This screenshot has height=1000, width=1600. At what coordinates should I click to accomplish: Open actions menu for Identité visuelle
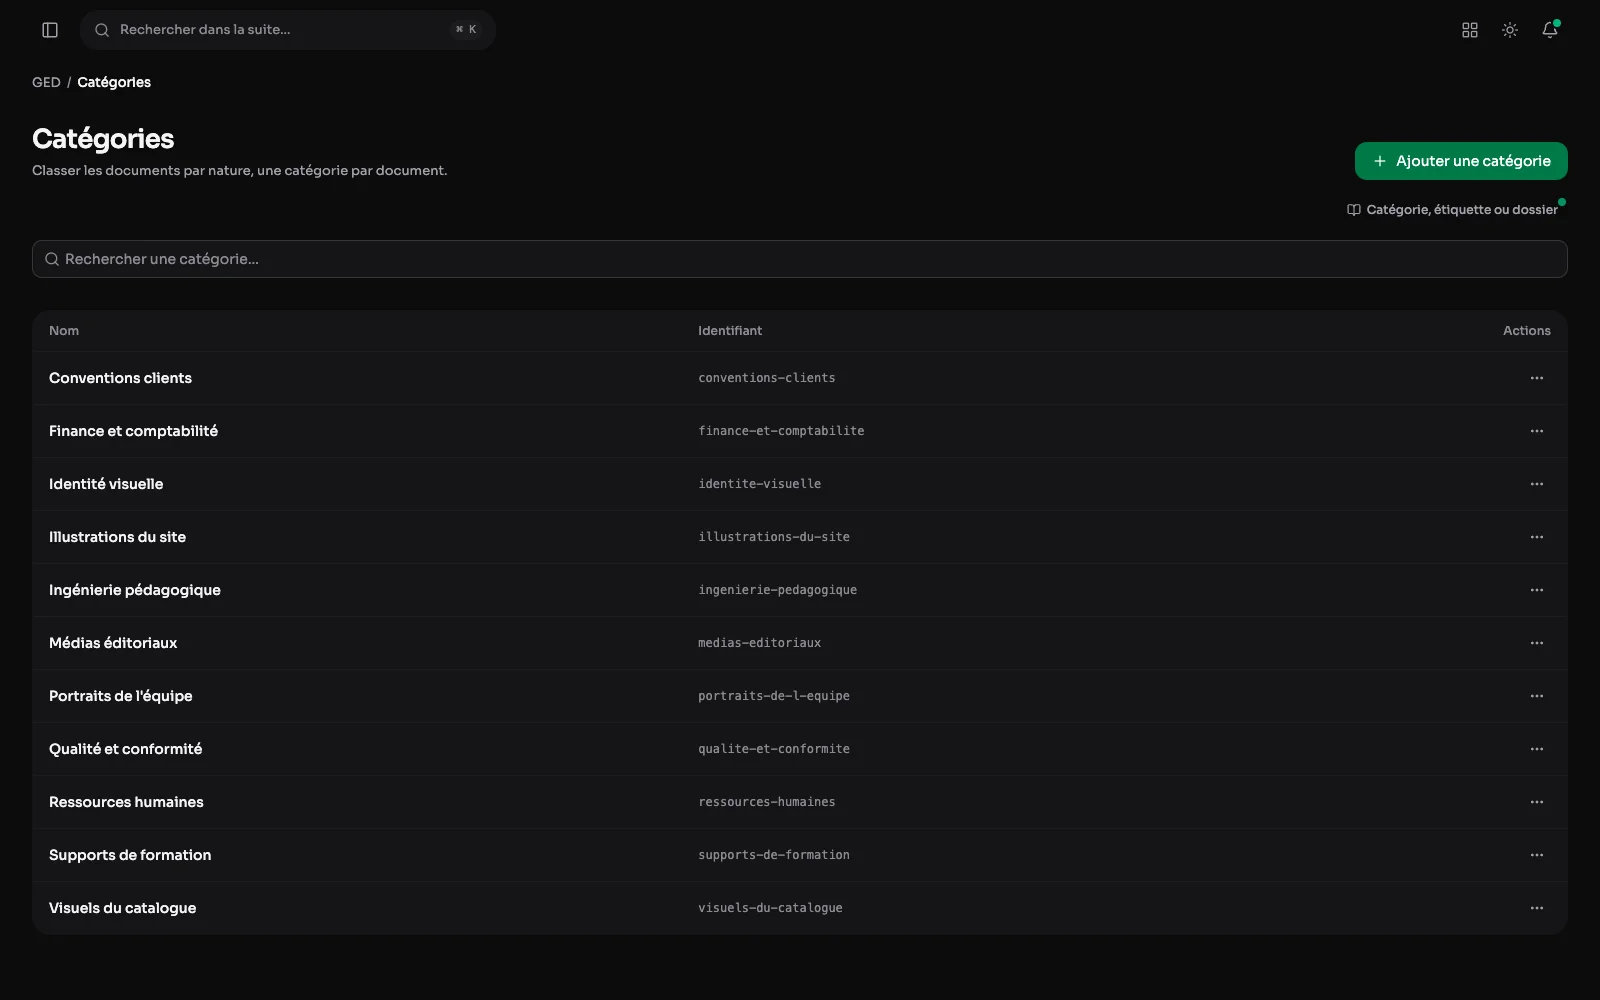coord(1537,484)
